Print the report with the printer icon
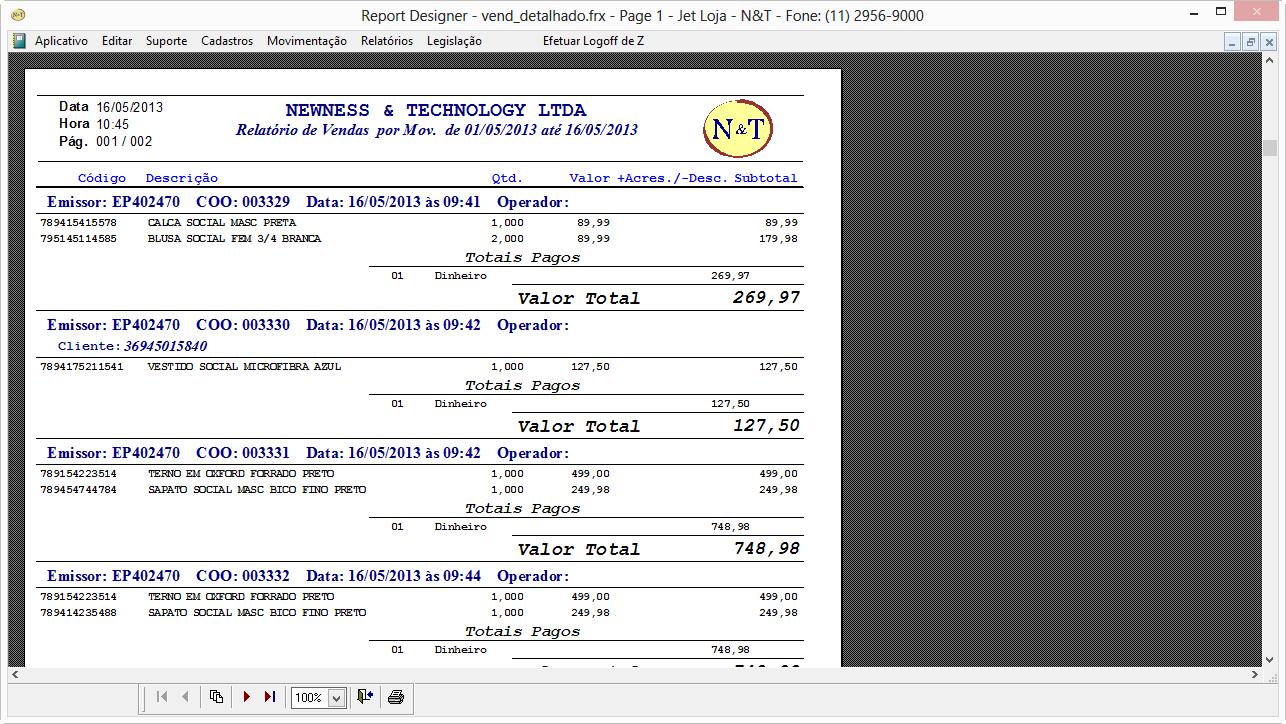 [x=396, y=697]
